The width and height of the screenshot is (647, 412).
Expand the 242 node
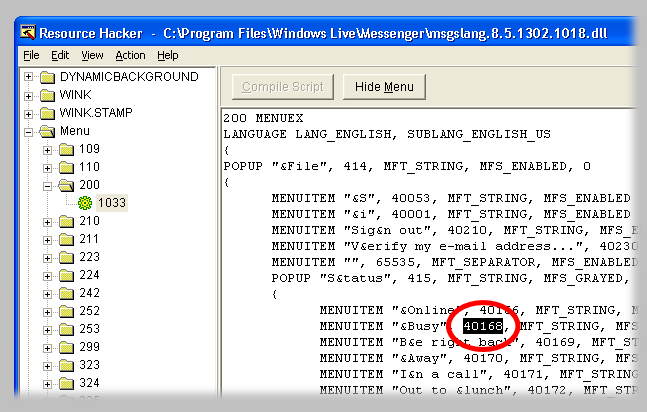click(47, 294)
